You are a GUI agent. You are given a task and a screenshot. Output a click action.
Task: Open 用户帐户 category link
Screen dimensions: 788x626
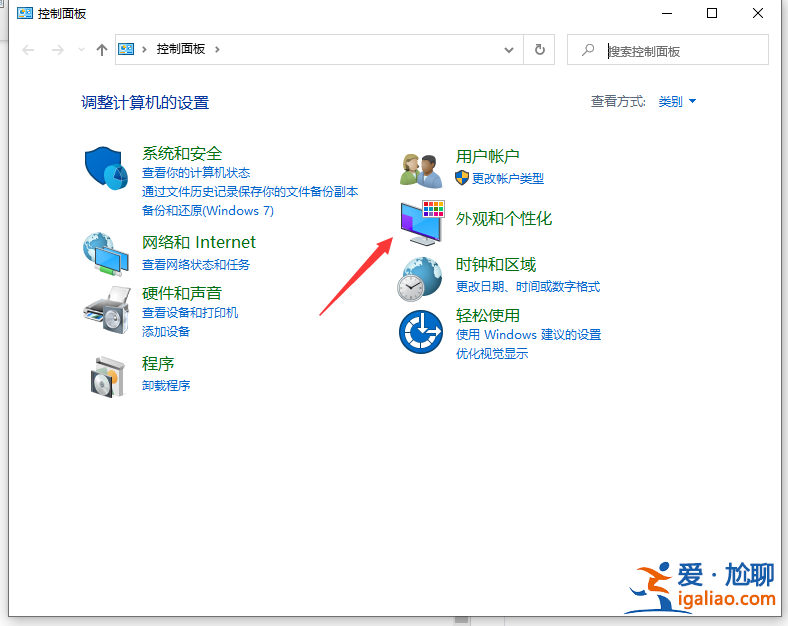tap(487, 156)
